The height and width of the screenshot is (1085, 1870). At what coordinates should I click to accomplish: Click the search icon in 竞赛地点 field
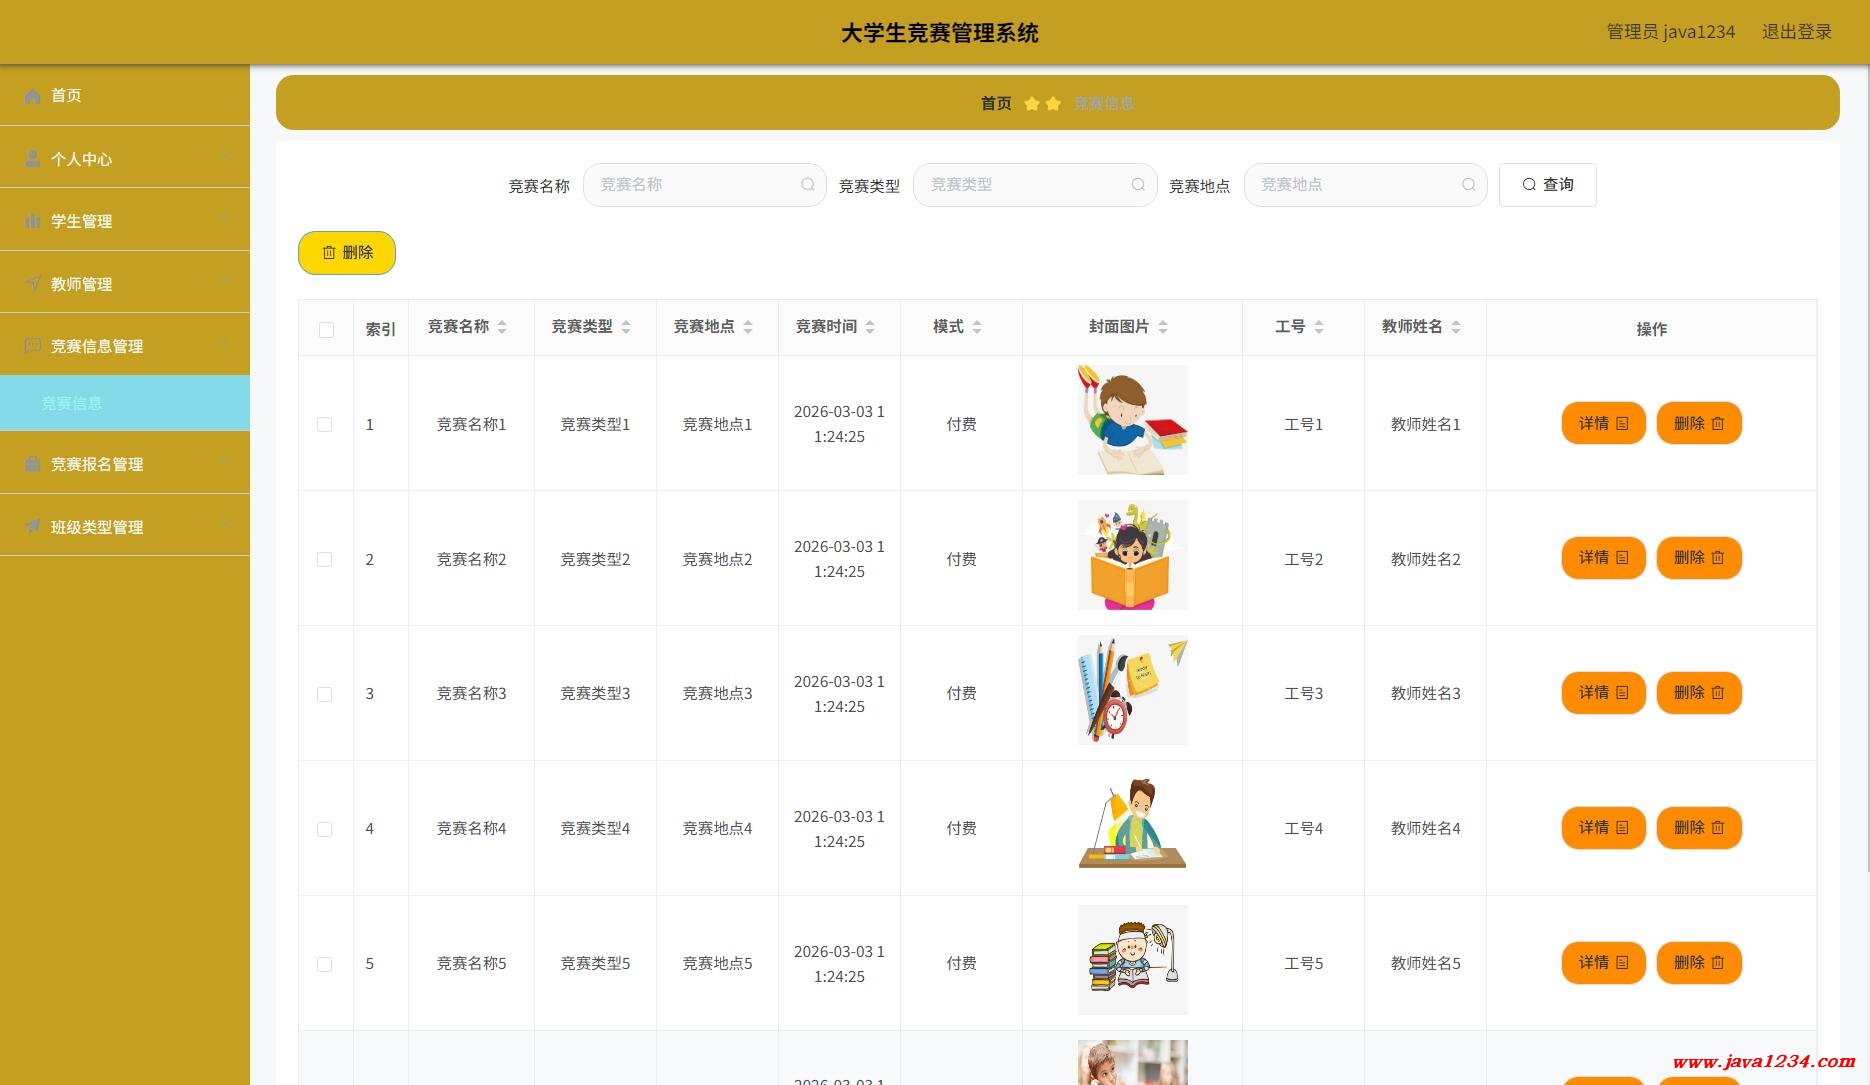(x=1468, y=185)
